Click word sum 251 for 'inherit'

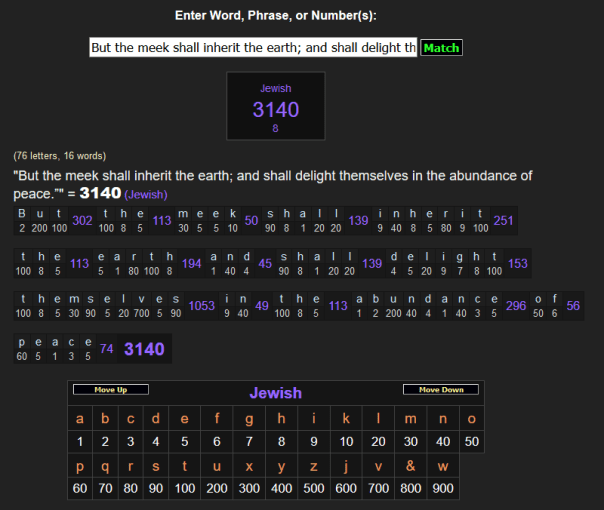503,220
